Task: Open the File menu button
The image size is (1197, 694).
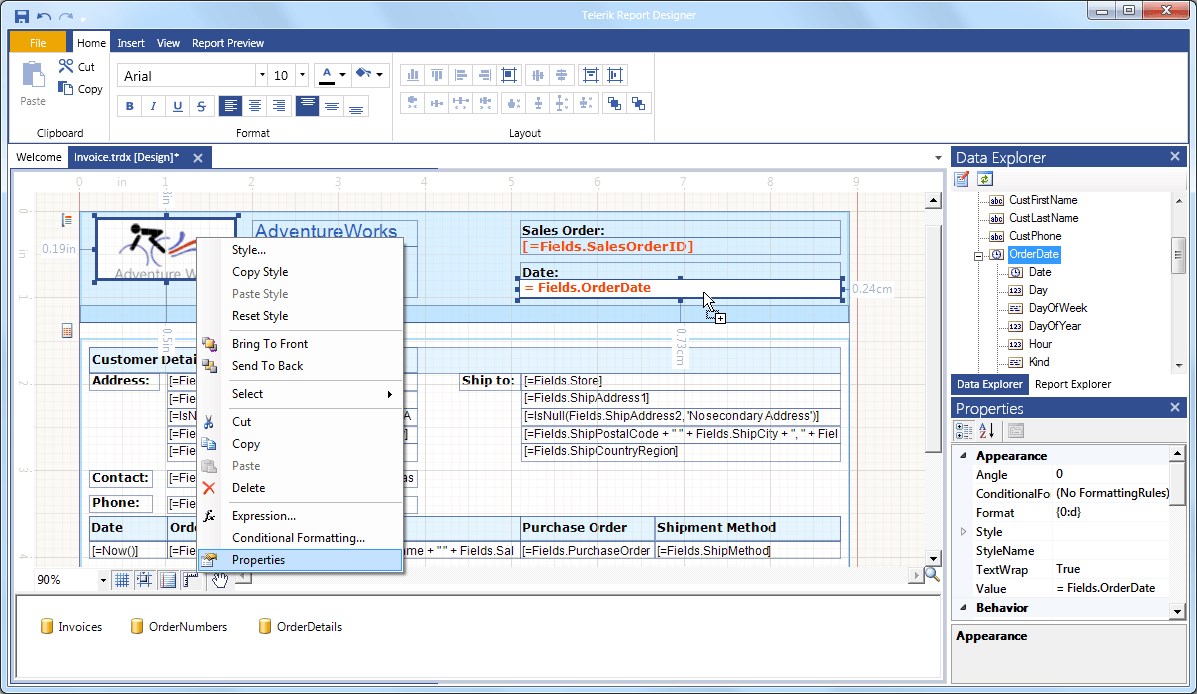Action: pos(38,43)
